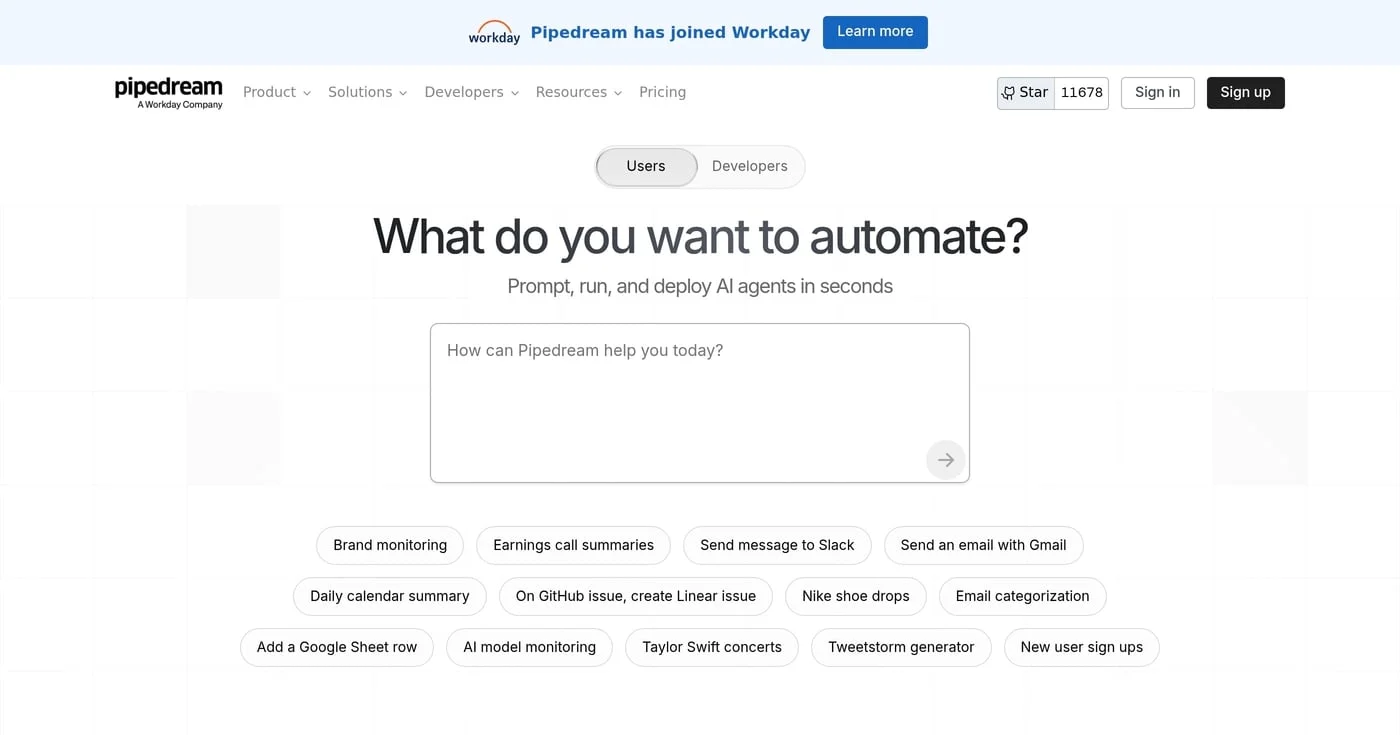Screen dimensions: 1400x735
Task: Switch to the Developers toggle option
Action: coord(750,167)
